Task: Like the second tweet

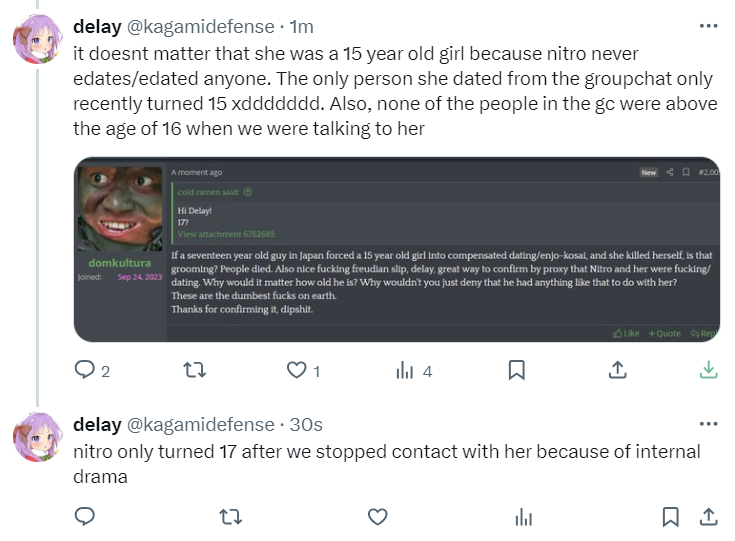Action: [x=377, y=517]
